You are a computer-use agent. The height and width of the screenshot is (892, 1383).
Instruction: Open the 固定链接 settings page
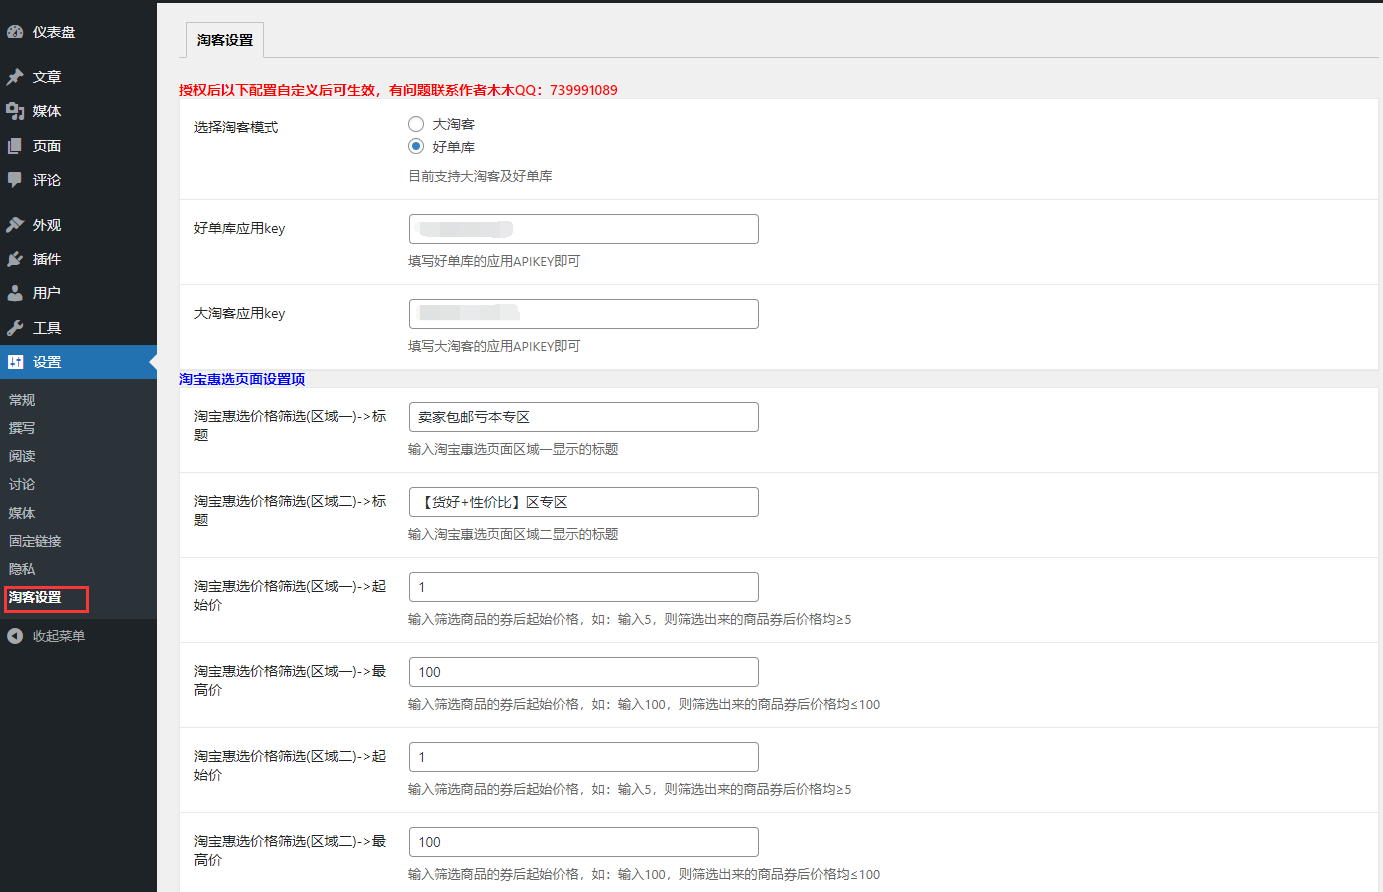point(36,541)
